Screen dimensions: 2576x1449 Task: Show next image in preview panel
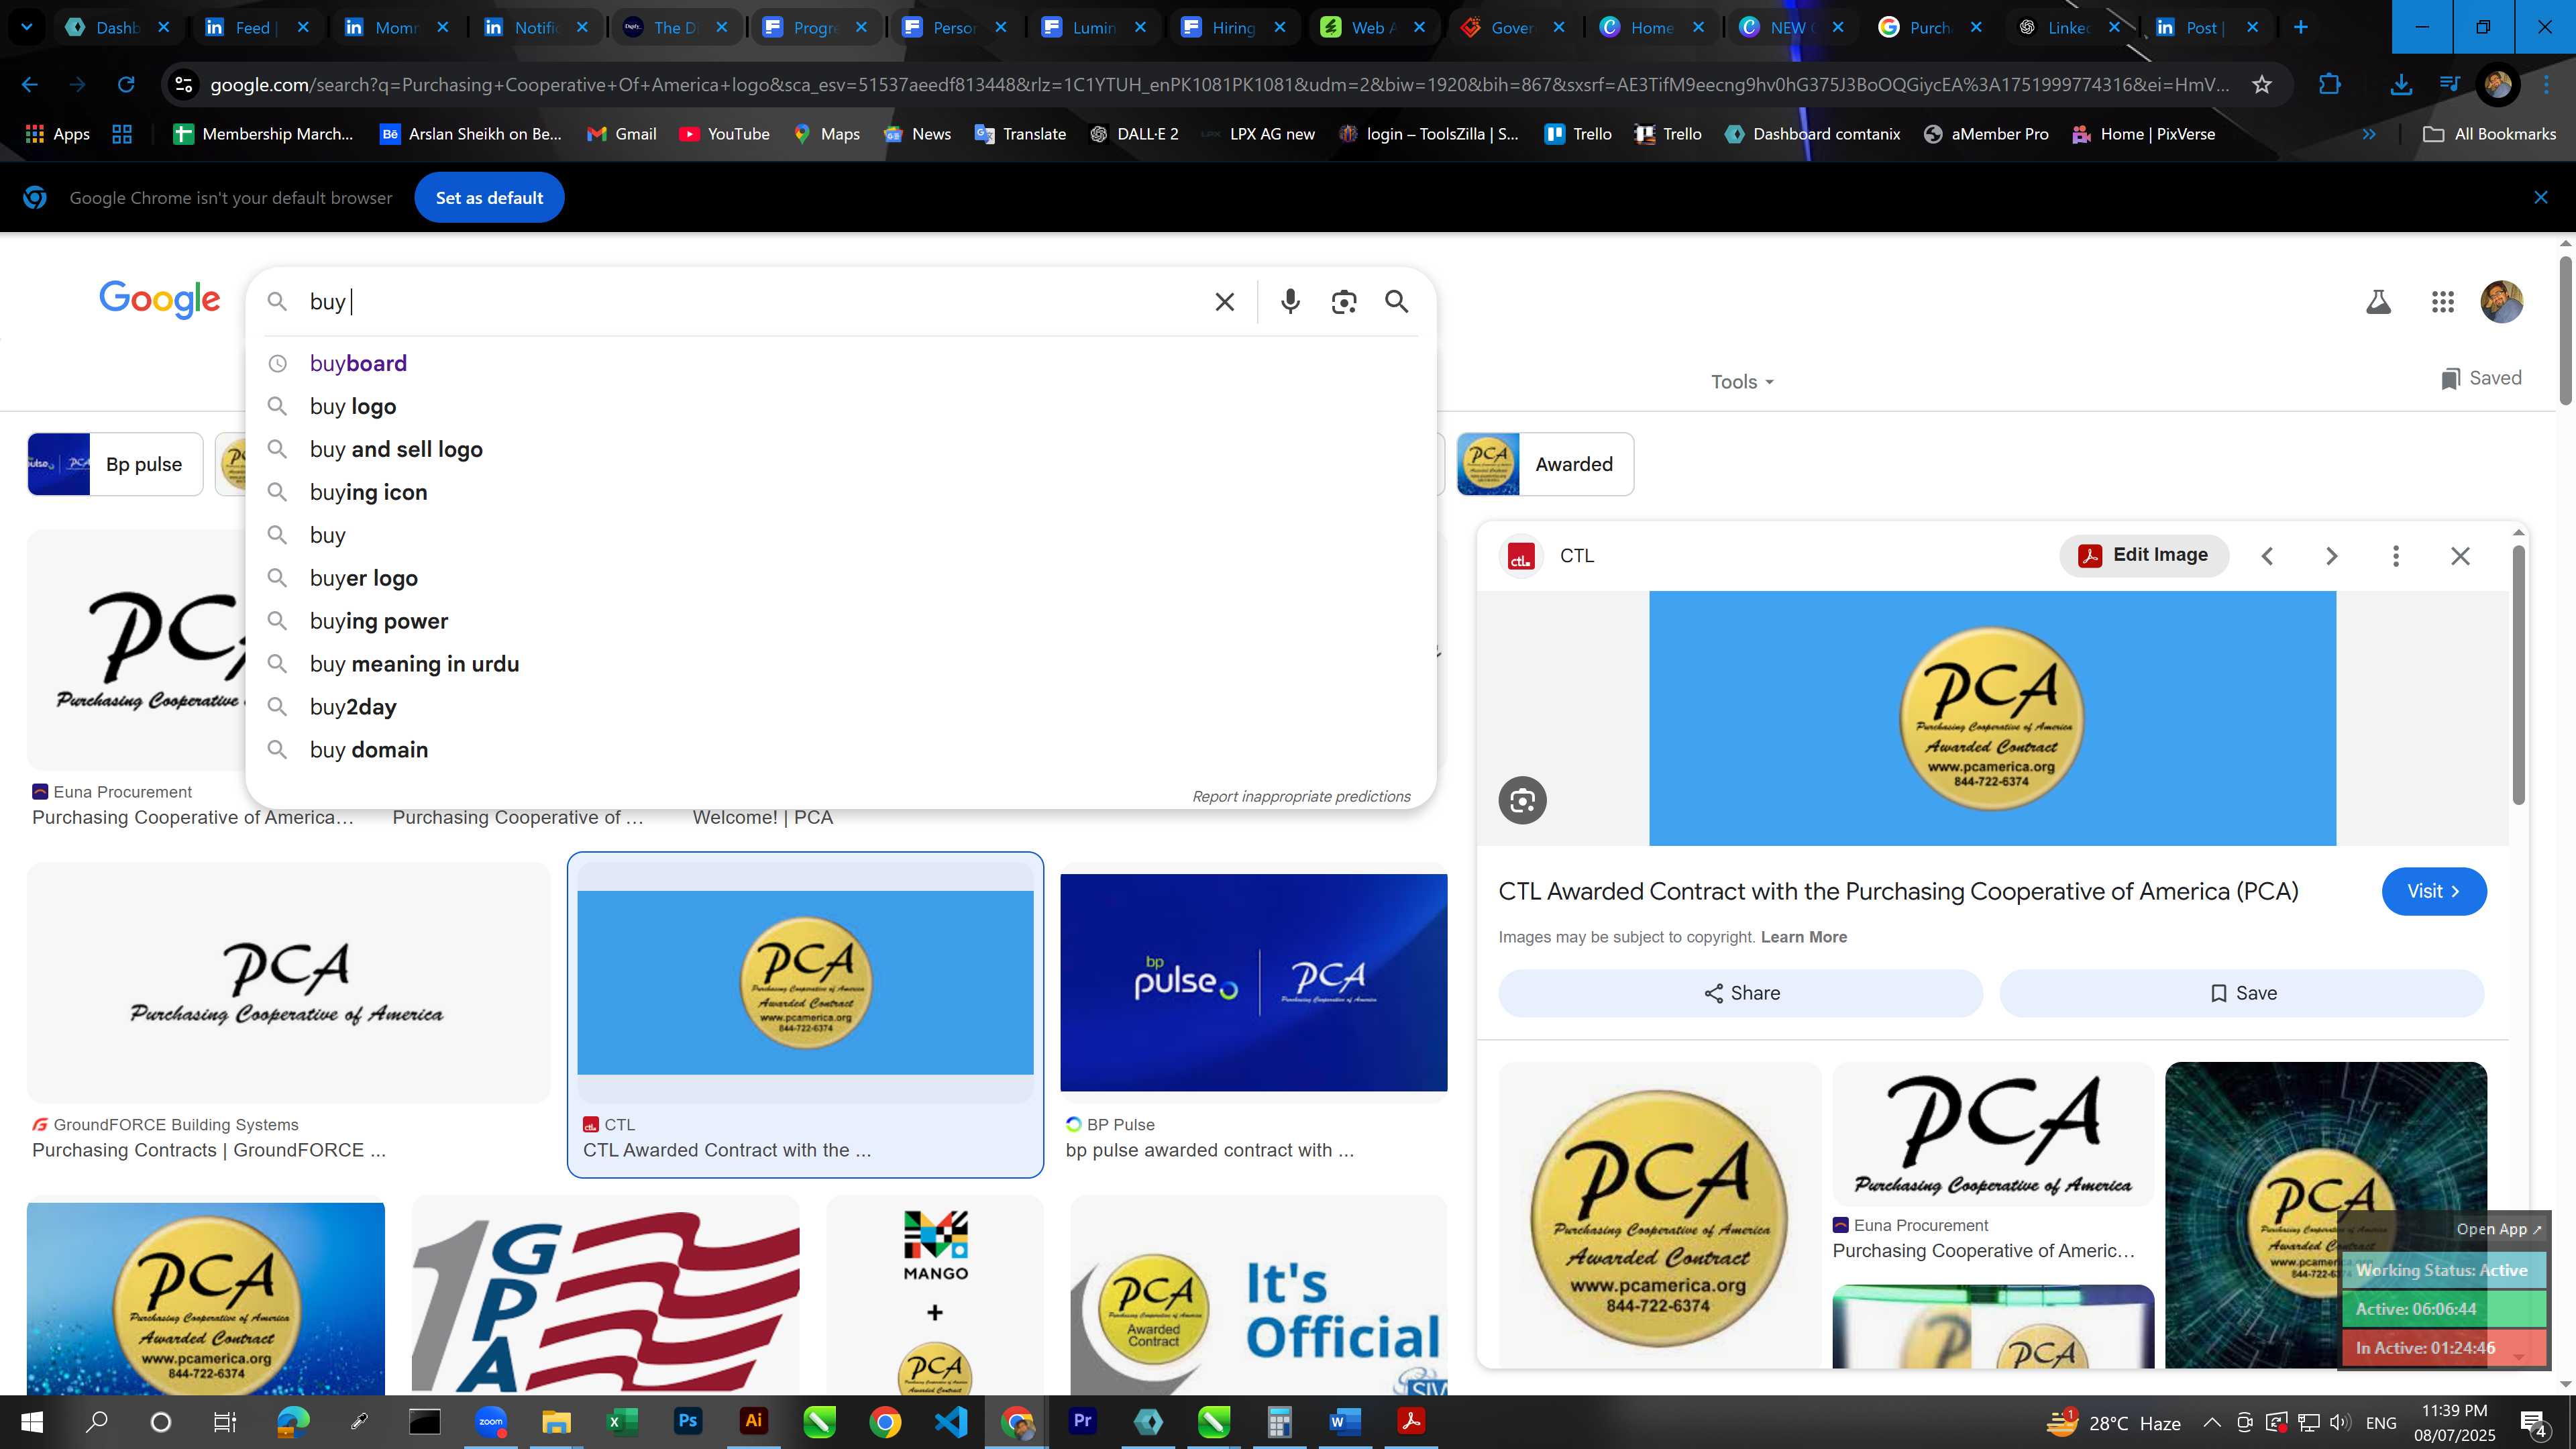click(x=2331, y=556)
